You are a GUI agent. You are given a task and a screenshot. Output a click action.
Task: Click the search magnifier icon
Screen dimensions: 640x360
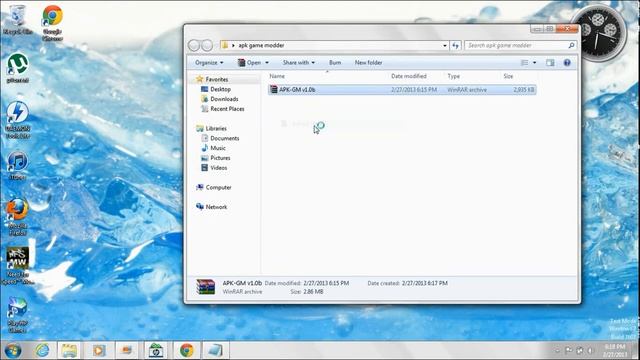[x=571, y=45]
